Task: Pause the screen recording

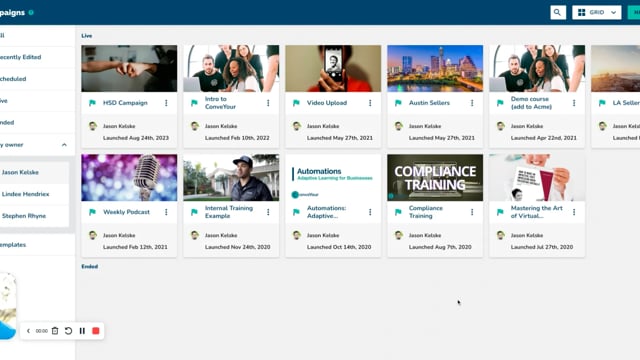Action: (x=82, y=331)
